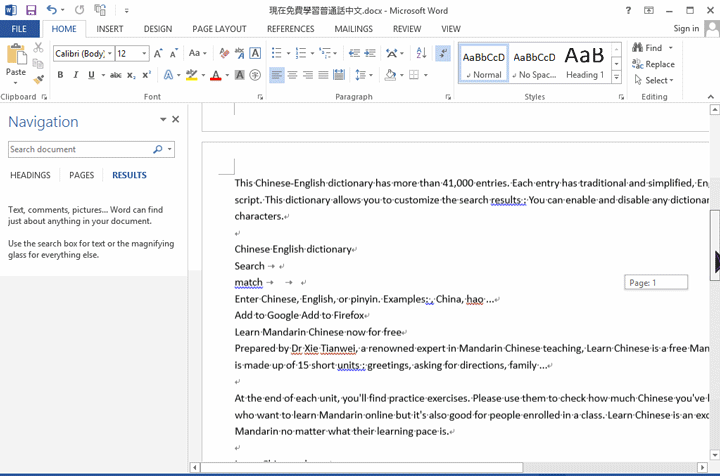Apply subscript formatting

(x=131, y=75)
